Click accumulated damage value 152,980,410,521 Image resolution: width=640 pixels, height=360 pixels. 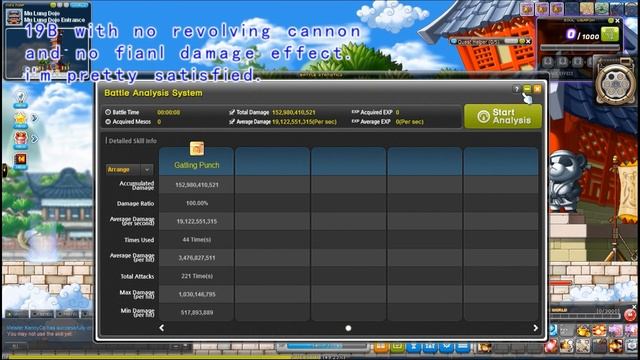pyautogui.click(x=197, y=185)
